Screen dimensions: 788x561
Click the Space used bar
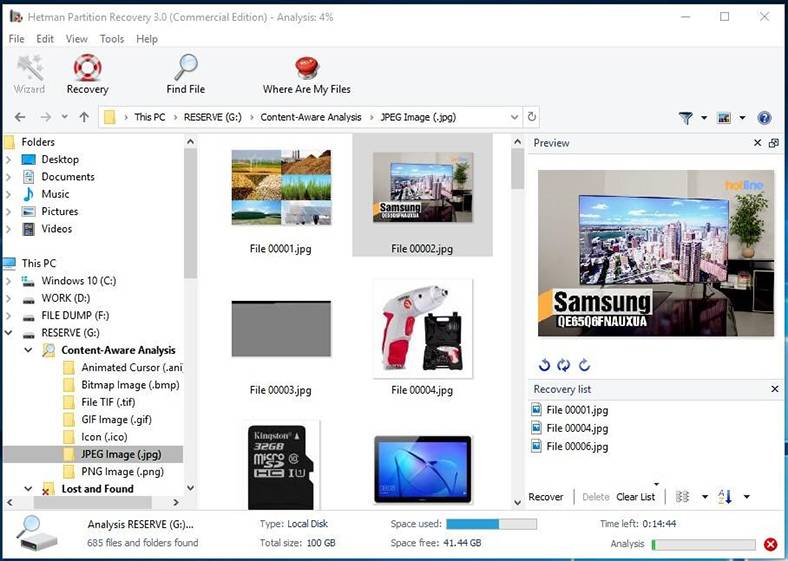tap(491, 524)
